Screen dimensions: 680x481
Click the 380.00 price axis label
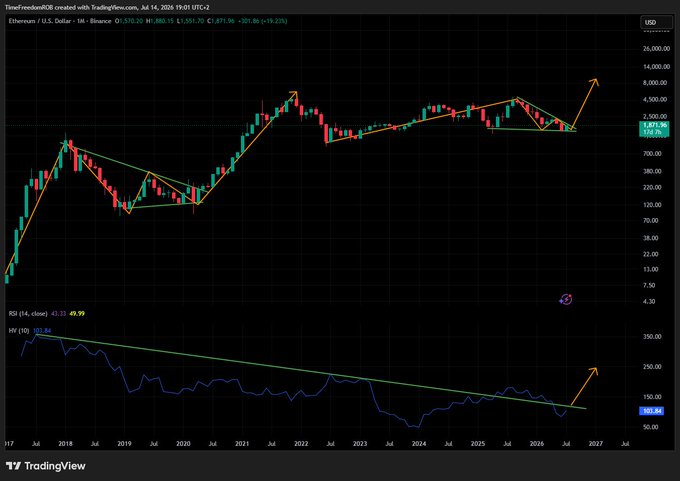[x=652, y=171]
